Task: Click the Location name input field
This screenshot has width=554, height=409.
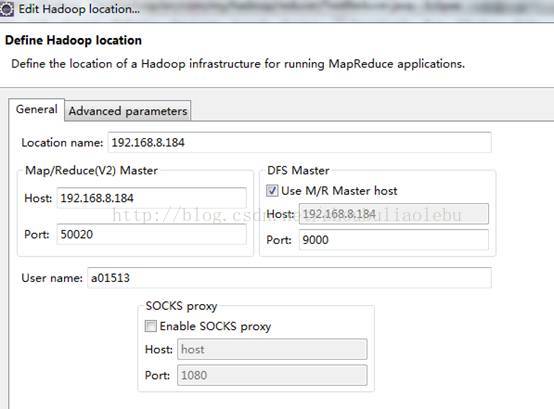Action: click(x=299, y=143)
